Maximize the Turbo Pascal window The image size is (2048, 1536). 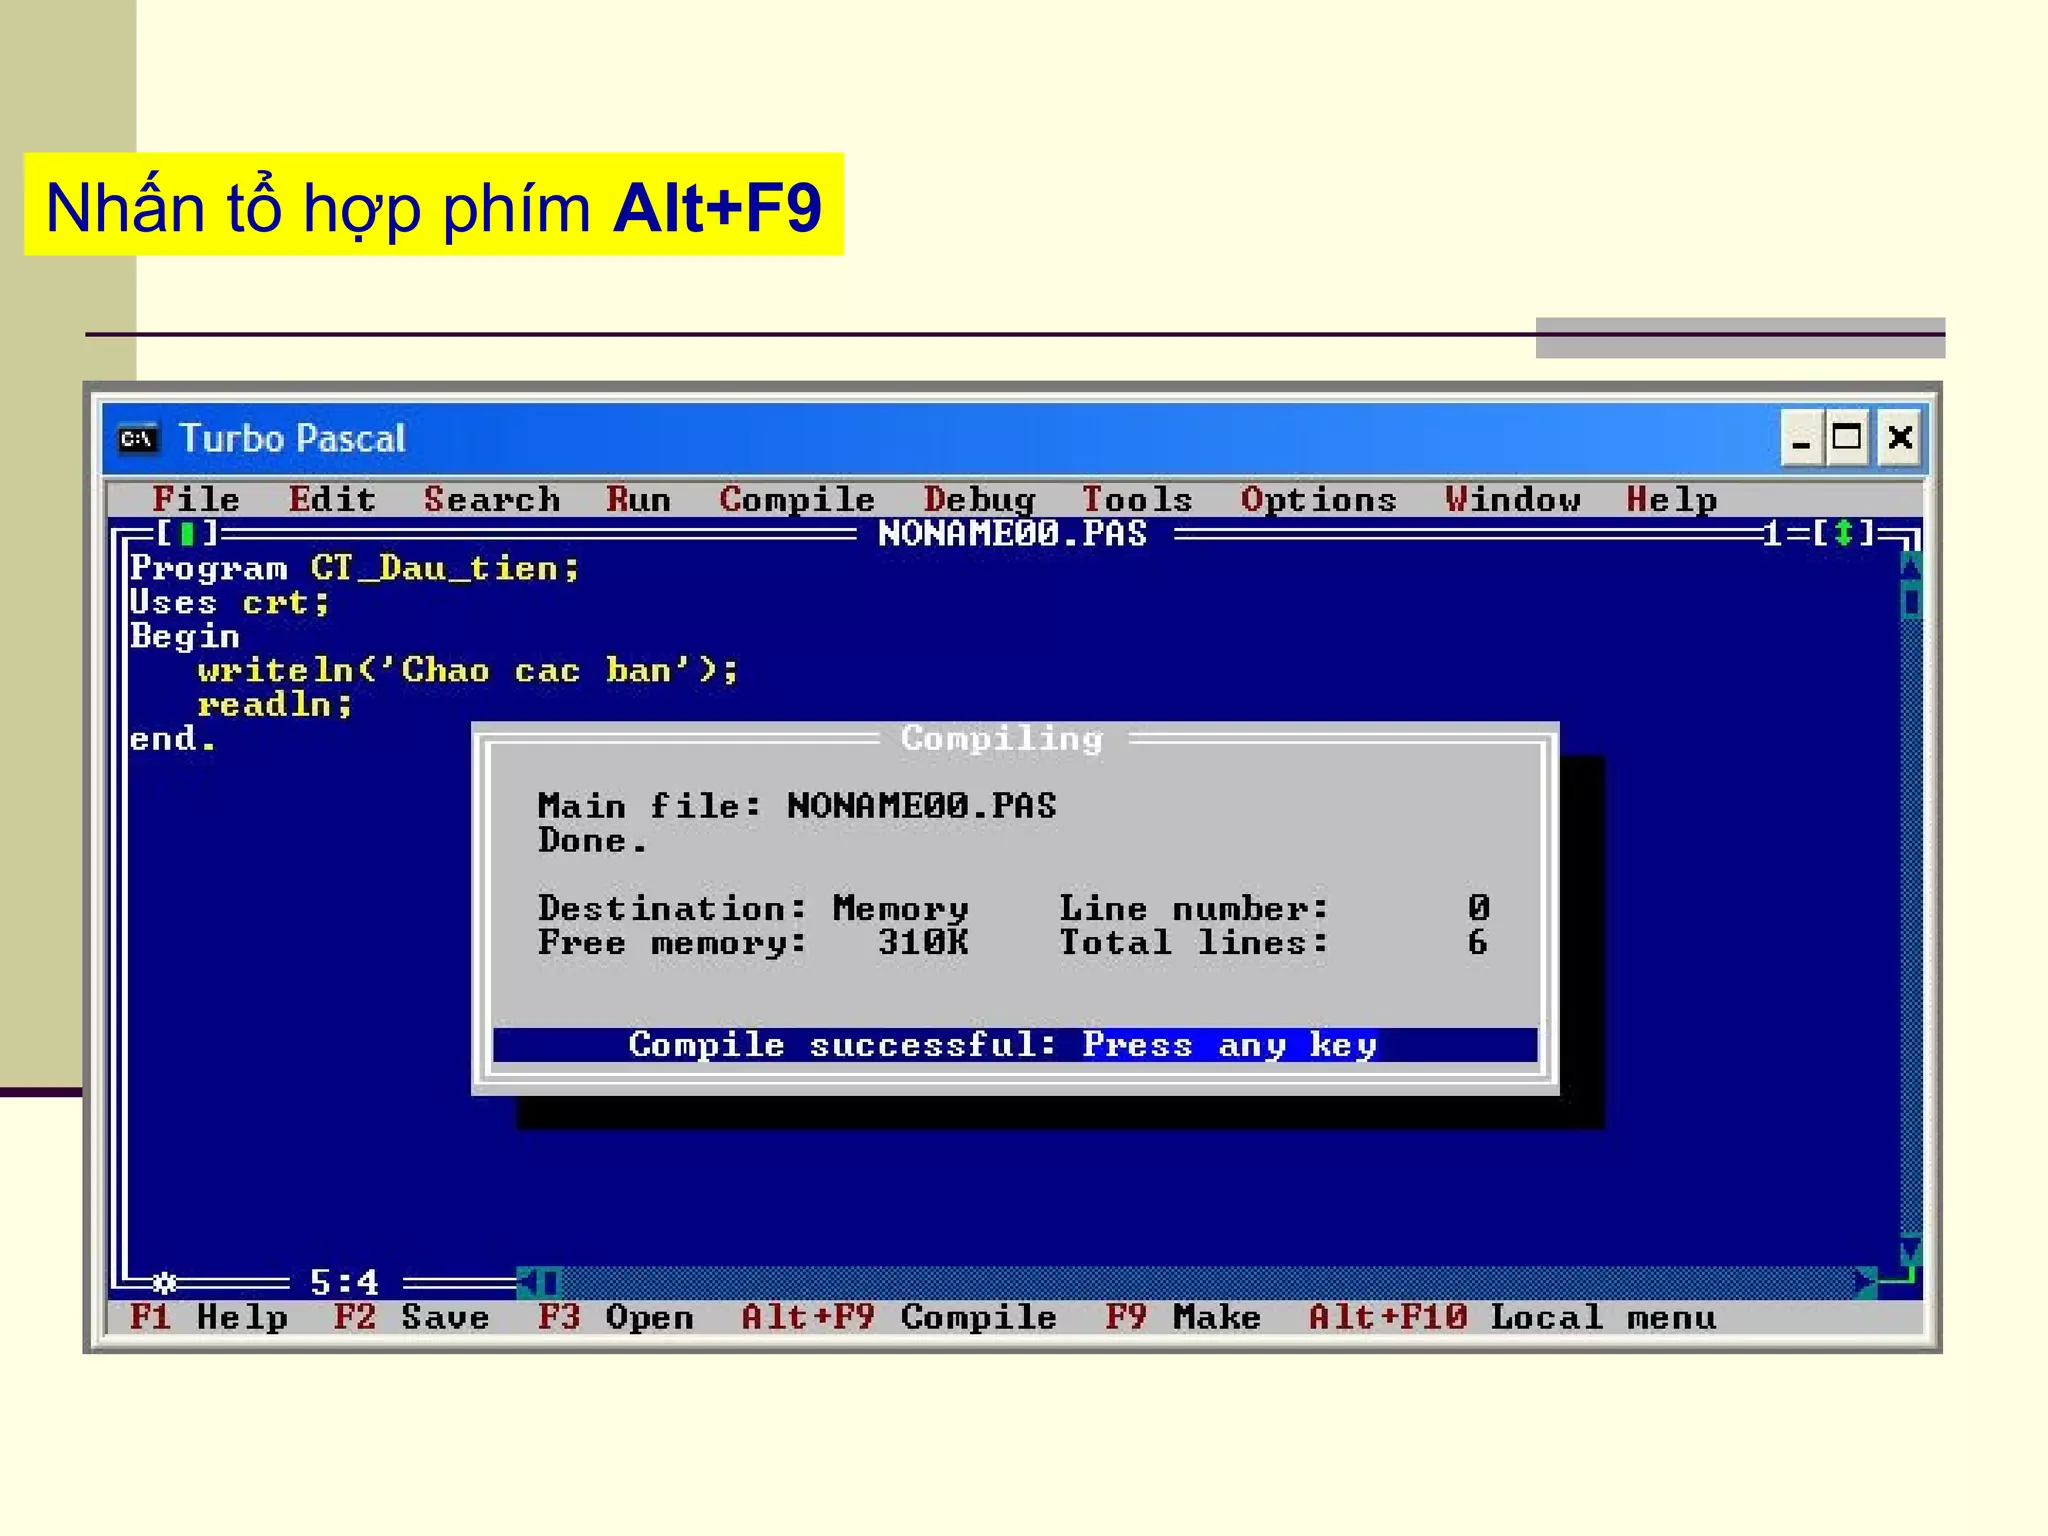pos(1846,438)
